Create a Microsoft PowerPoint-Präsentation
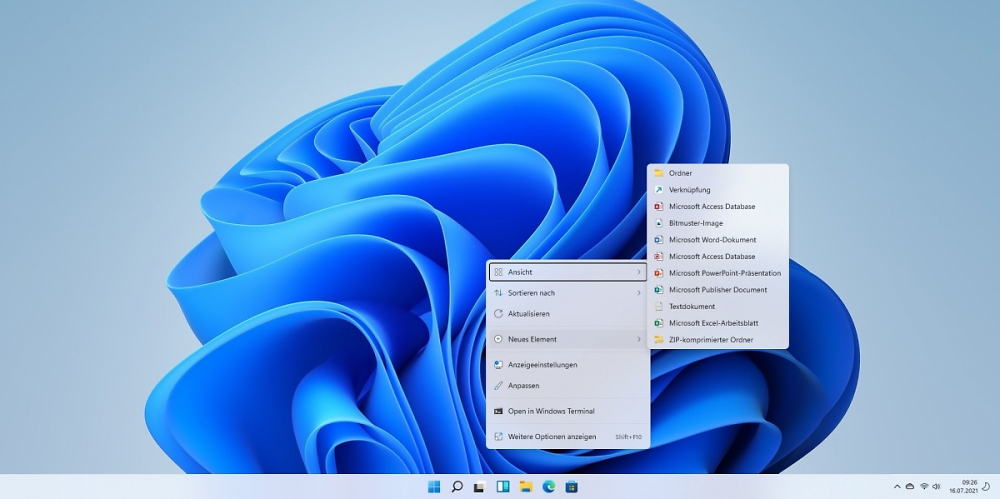The width and height of the screenshot is (1000, 499). coord(717,273)
